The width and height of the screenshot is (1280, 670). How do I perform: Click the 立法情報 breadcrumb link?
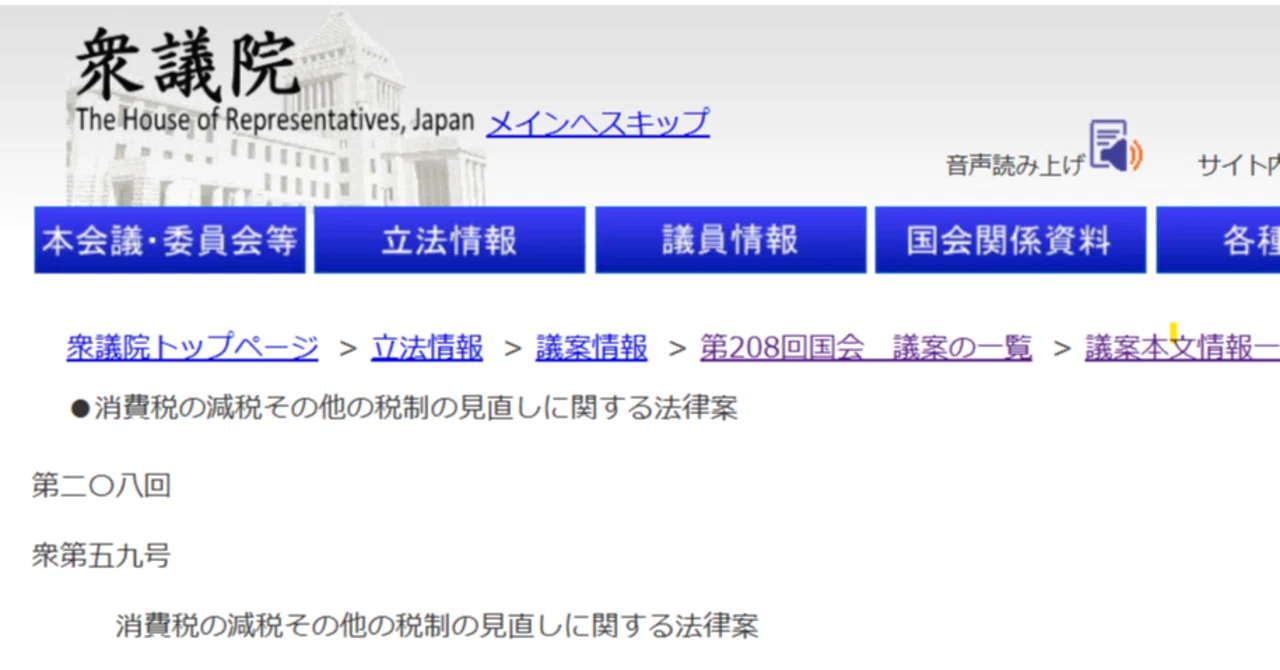[427, 347]
